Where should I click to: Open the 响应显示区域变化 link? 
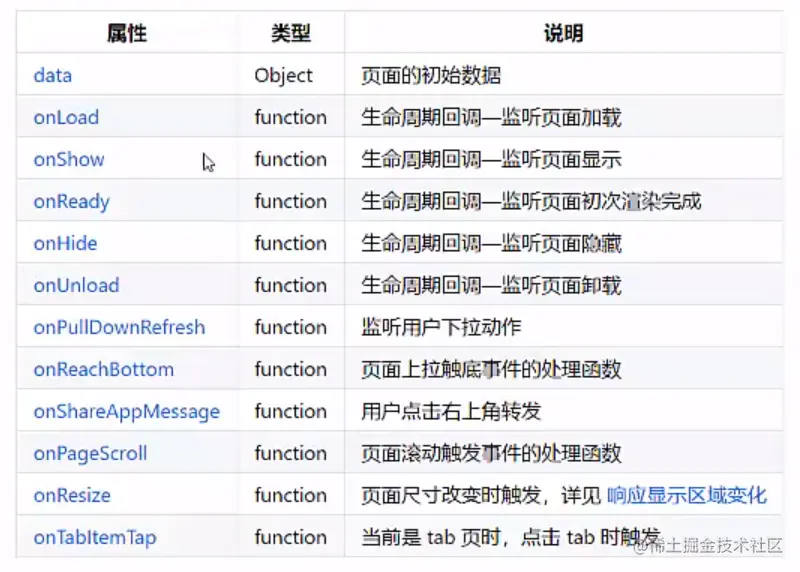point(687,495)
